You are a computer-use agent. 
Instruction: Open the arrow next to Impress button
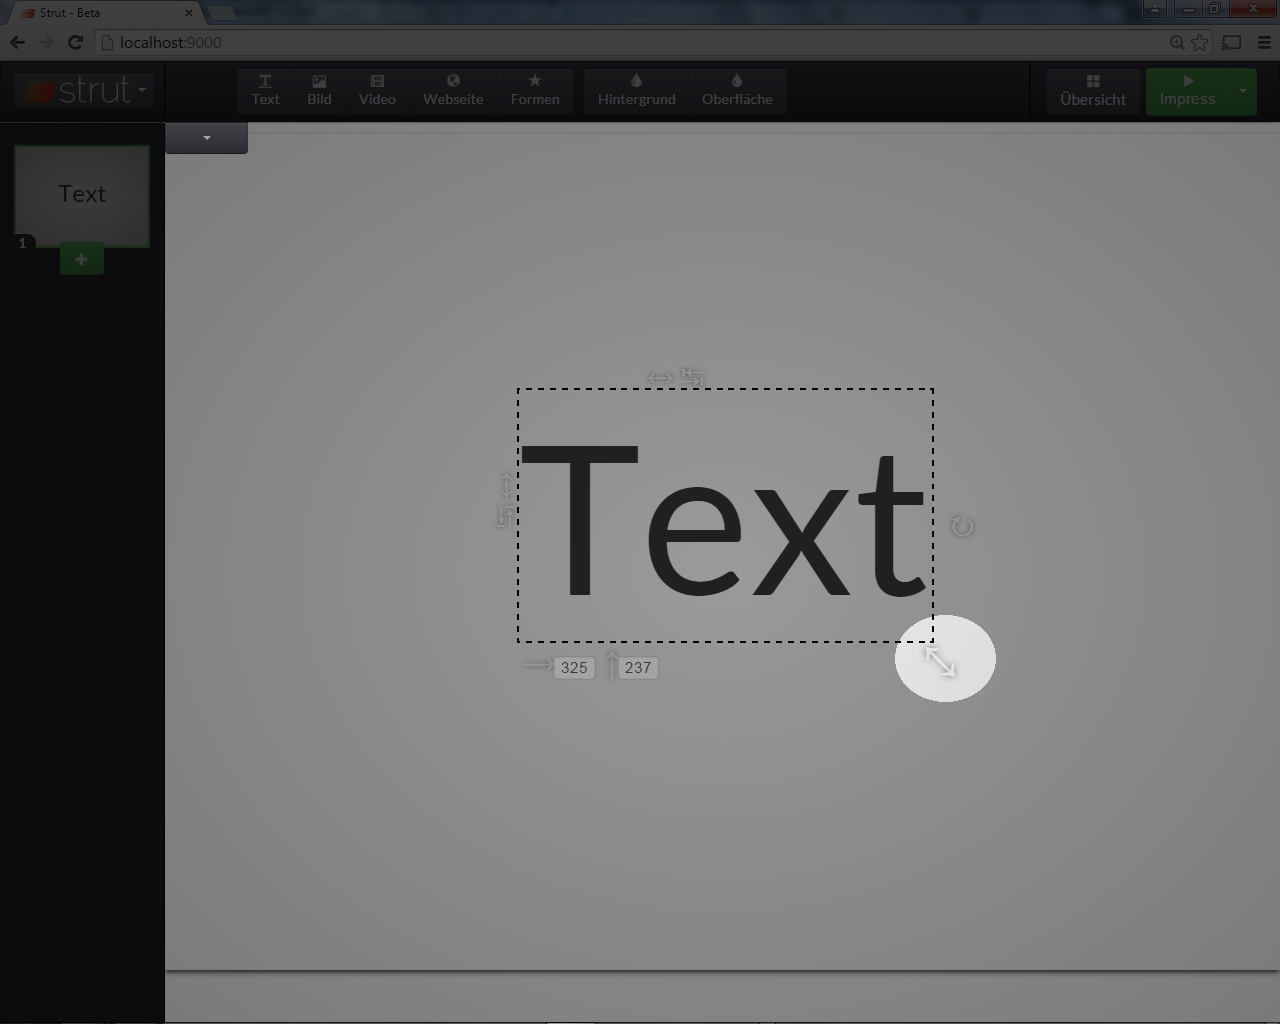tap(1243, 90)
